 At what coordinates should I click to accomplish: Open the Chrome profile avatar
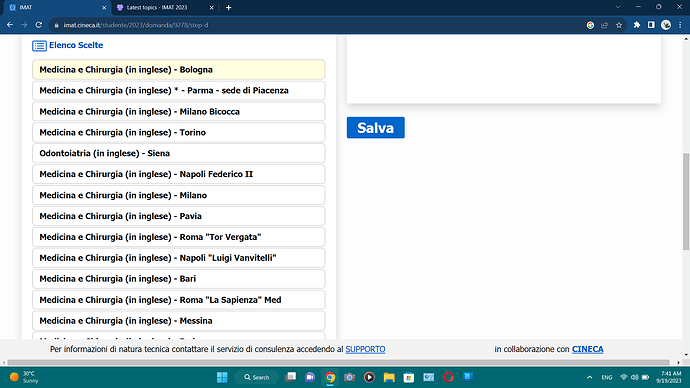pos(666,25)
